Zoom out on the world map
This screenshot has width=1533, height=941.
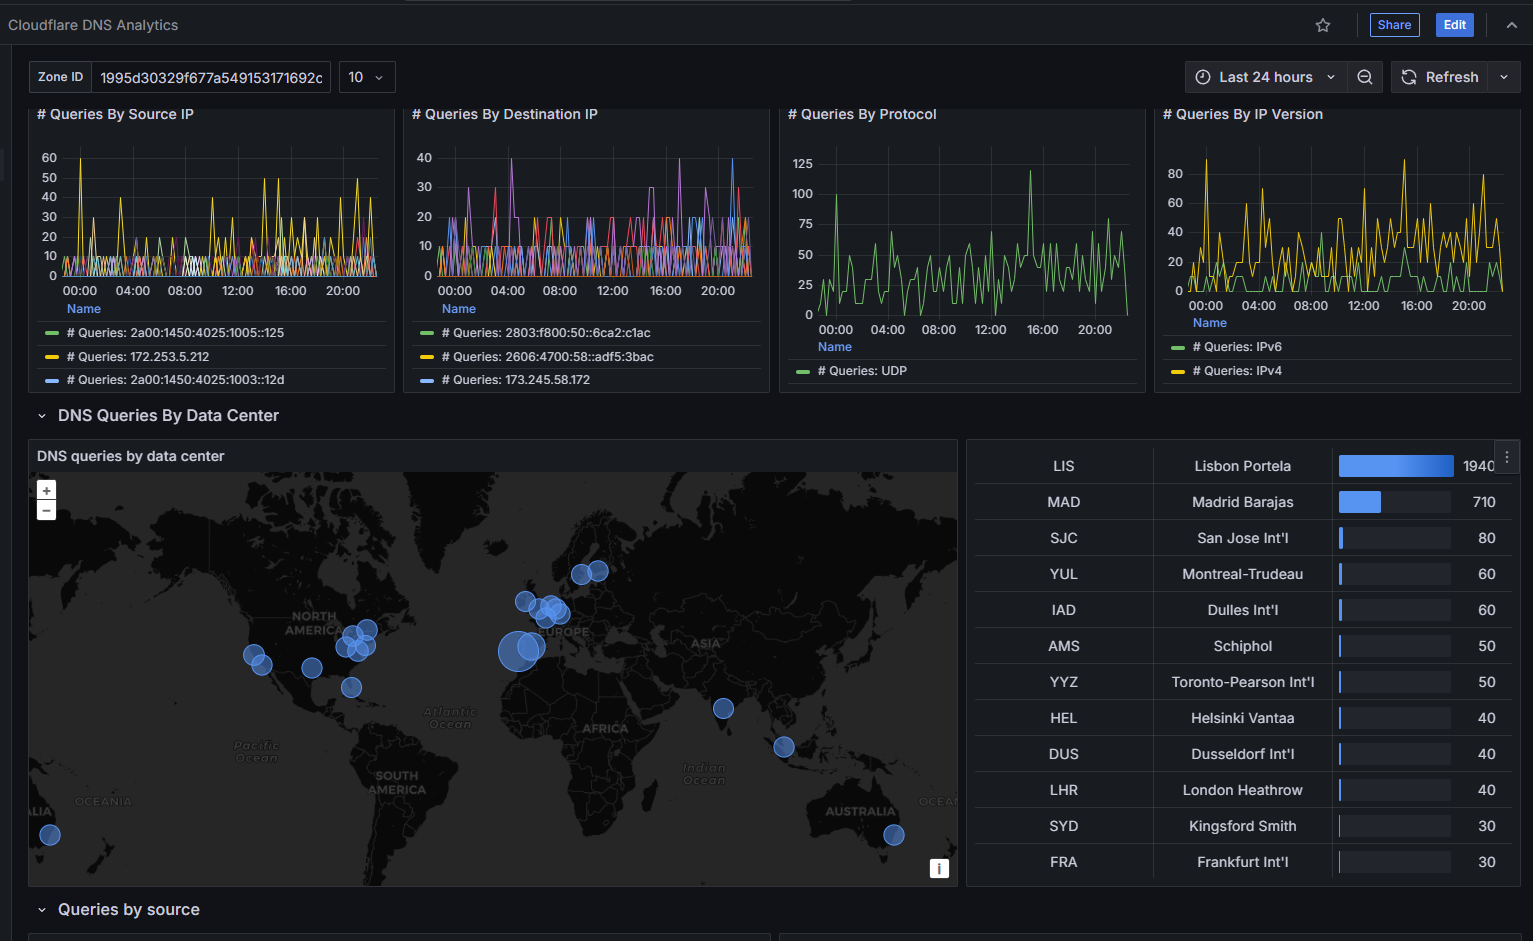pos(46,510)
